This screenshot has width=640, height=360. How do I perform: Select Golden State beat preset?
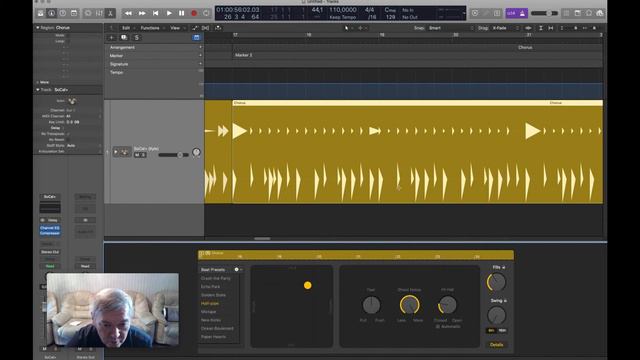pyautogui.click(x=213, y=295)
